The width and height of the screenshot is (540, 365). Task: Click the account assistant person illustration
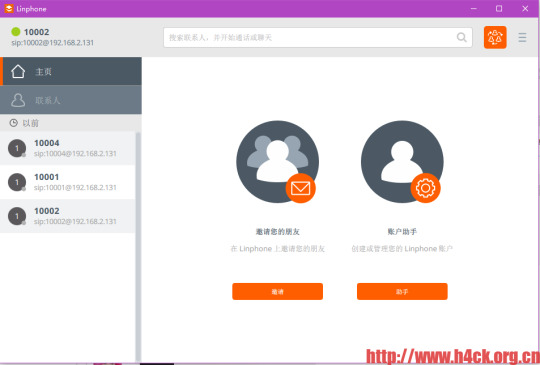click(x=402, y=161)
